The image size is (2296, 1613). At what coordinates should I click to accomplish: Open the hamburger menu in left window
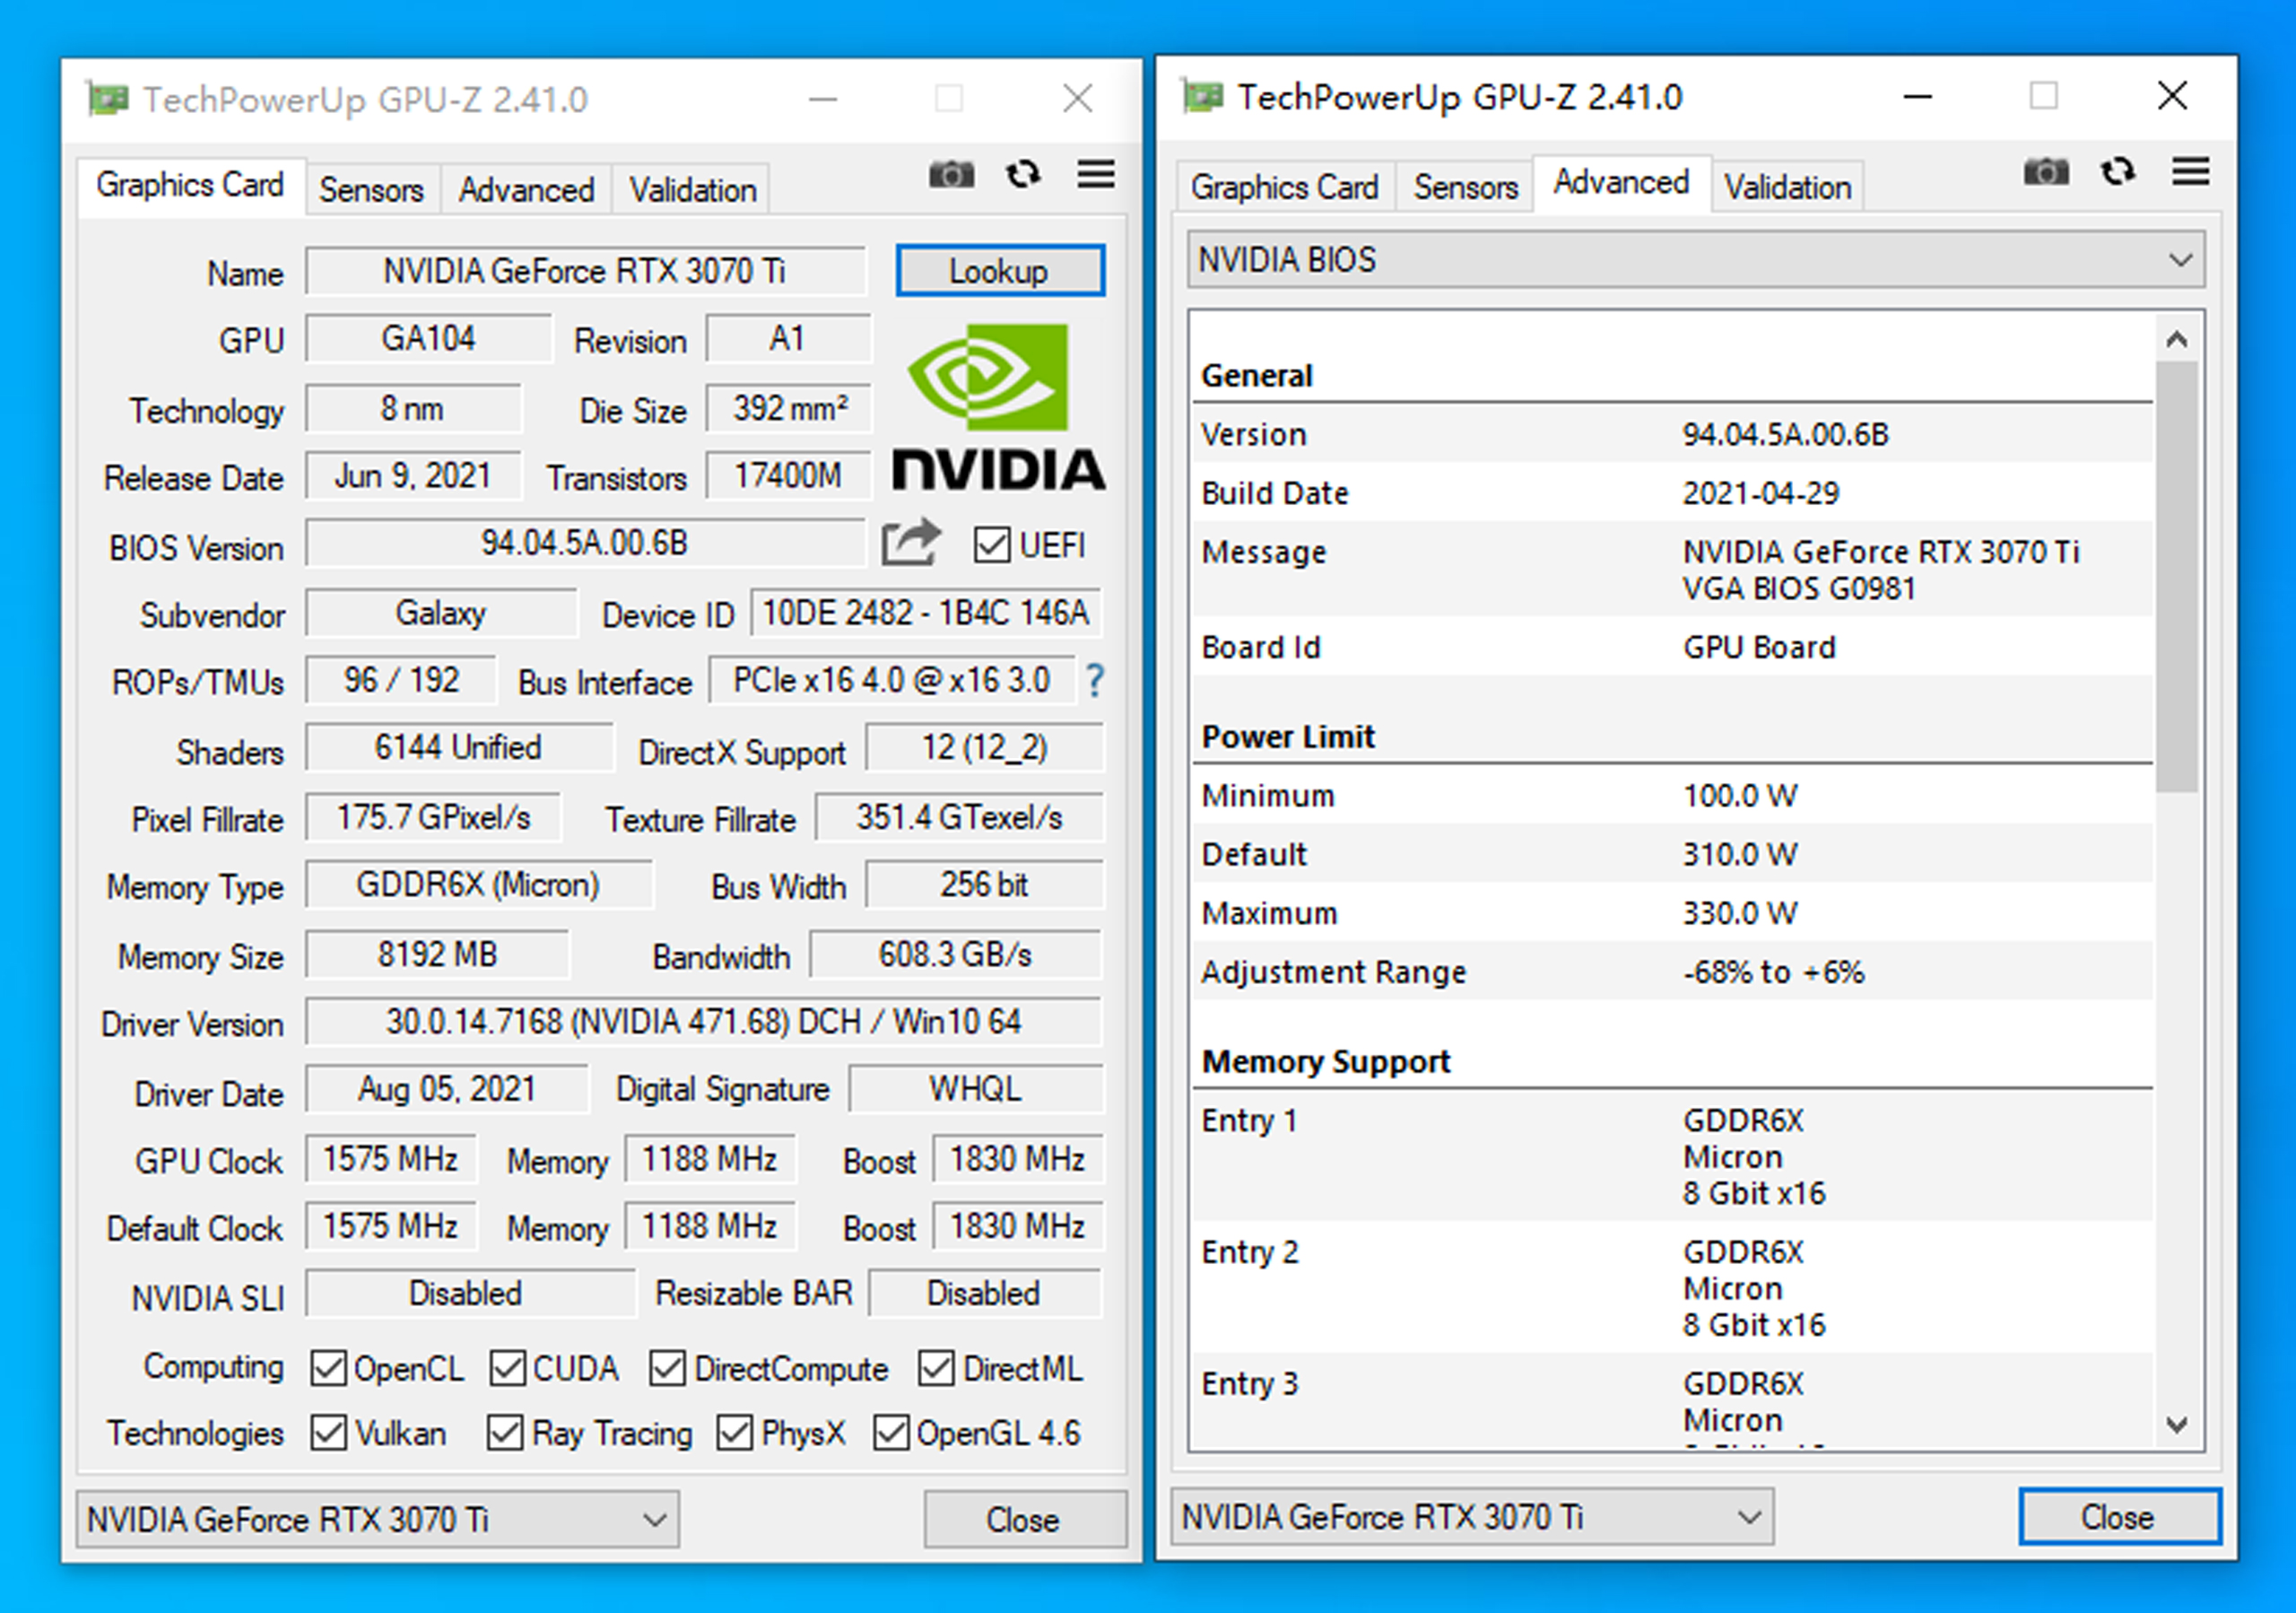[x=1095, y=174]
